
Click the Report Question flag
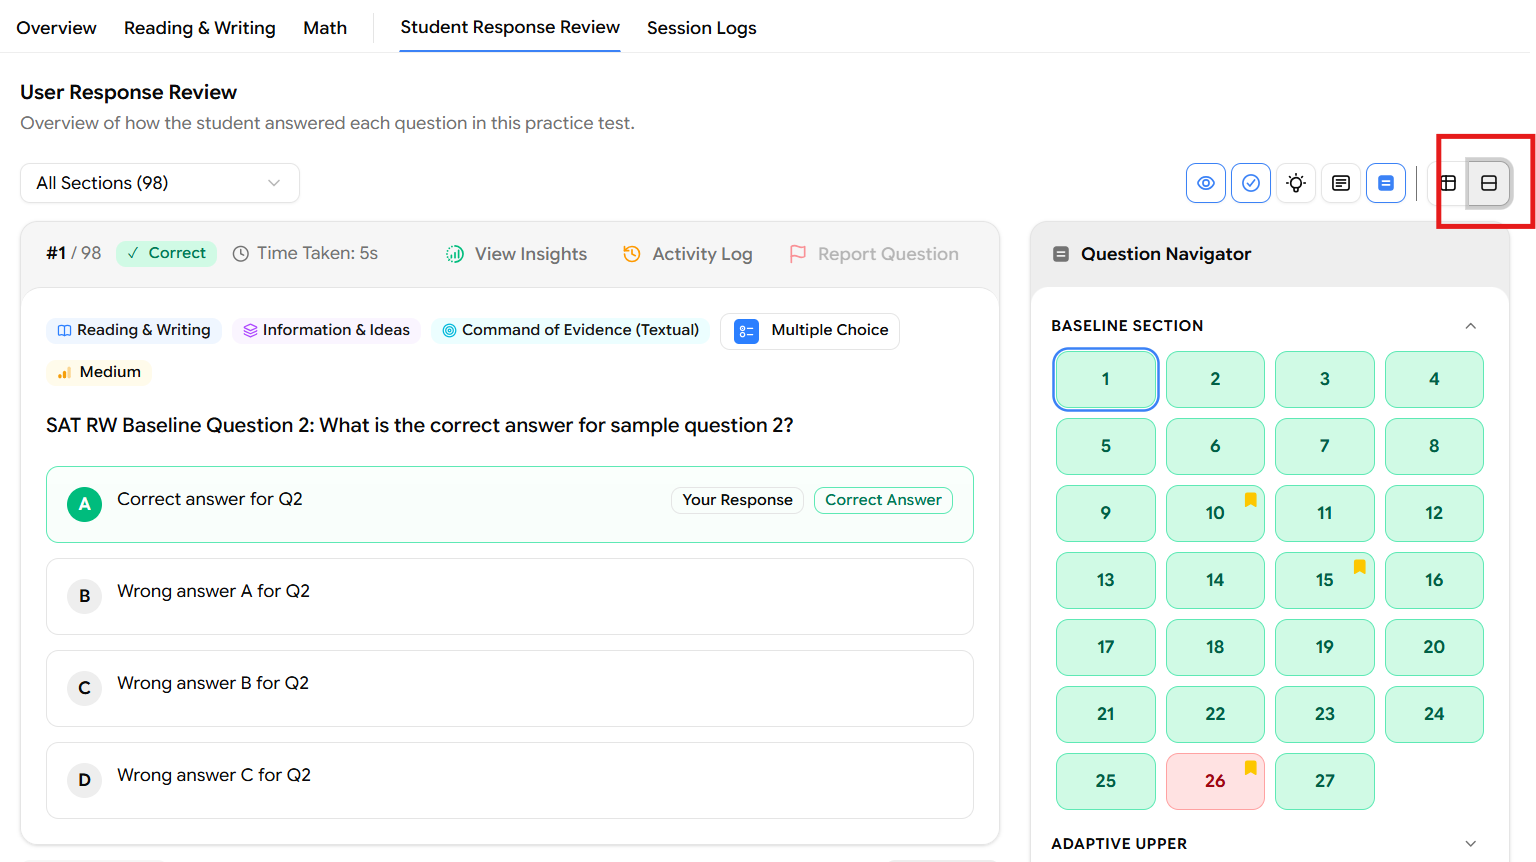coord(874,254)
